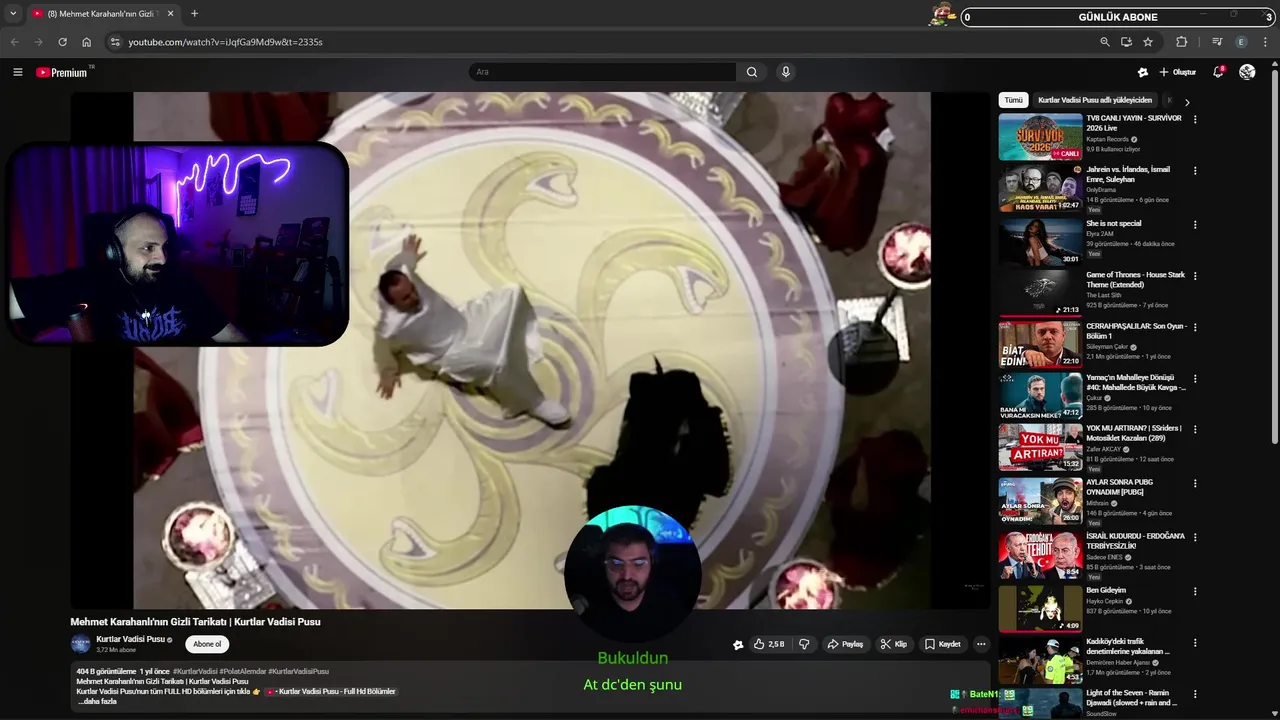Click #PolatAlemdar hashtag link

pyautogui.click(x=243, y=671)
